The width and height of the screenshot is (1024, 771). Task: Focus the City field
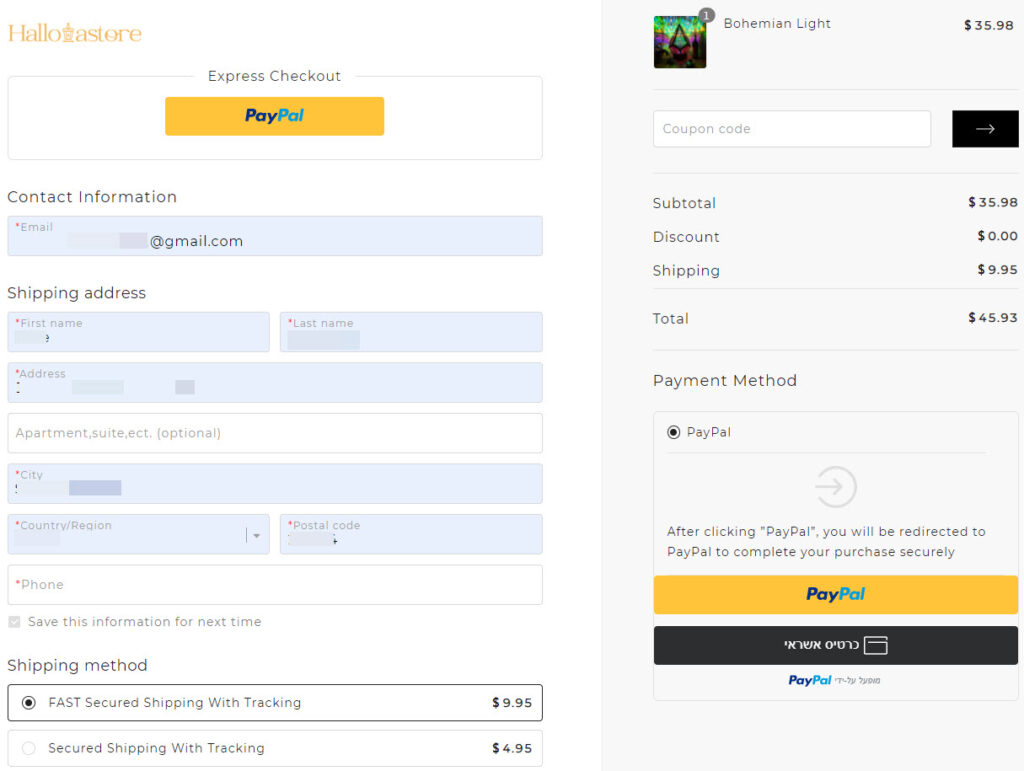(x=275, y=484)
